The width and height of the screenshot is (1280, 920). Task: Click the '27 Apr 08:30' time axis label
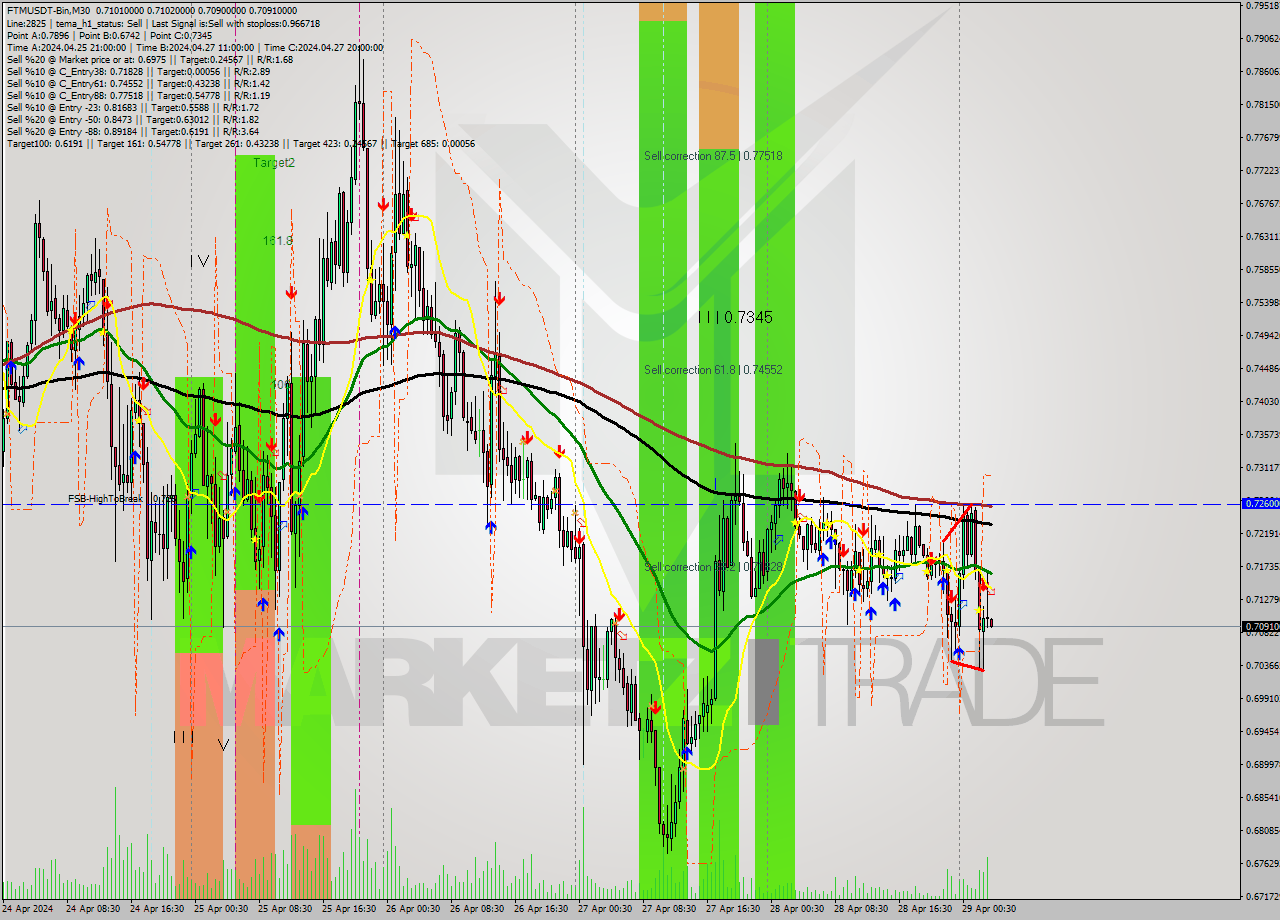(667, 909)
